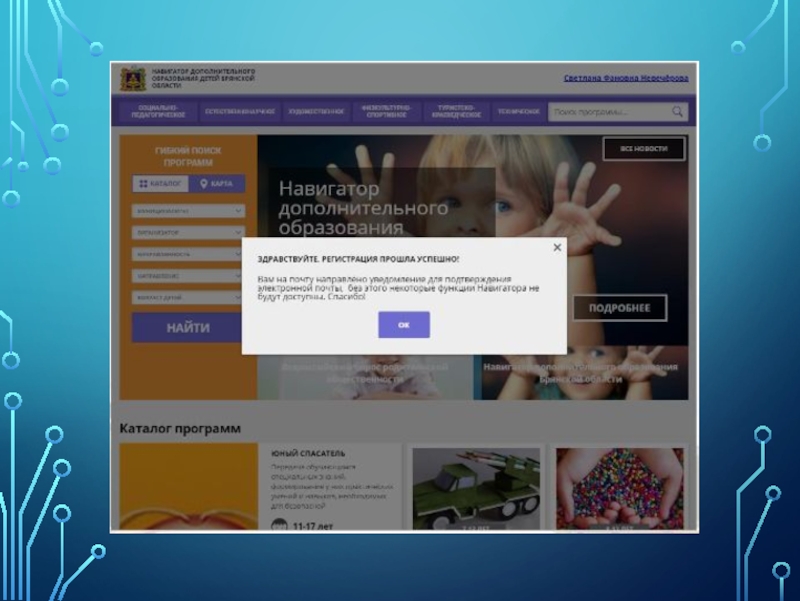
Task: Click the Подробнее banner button
Action: click(x=620, y=308)
